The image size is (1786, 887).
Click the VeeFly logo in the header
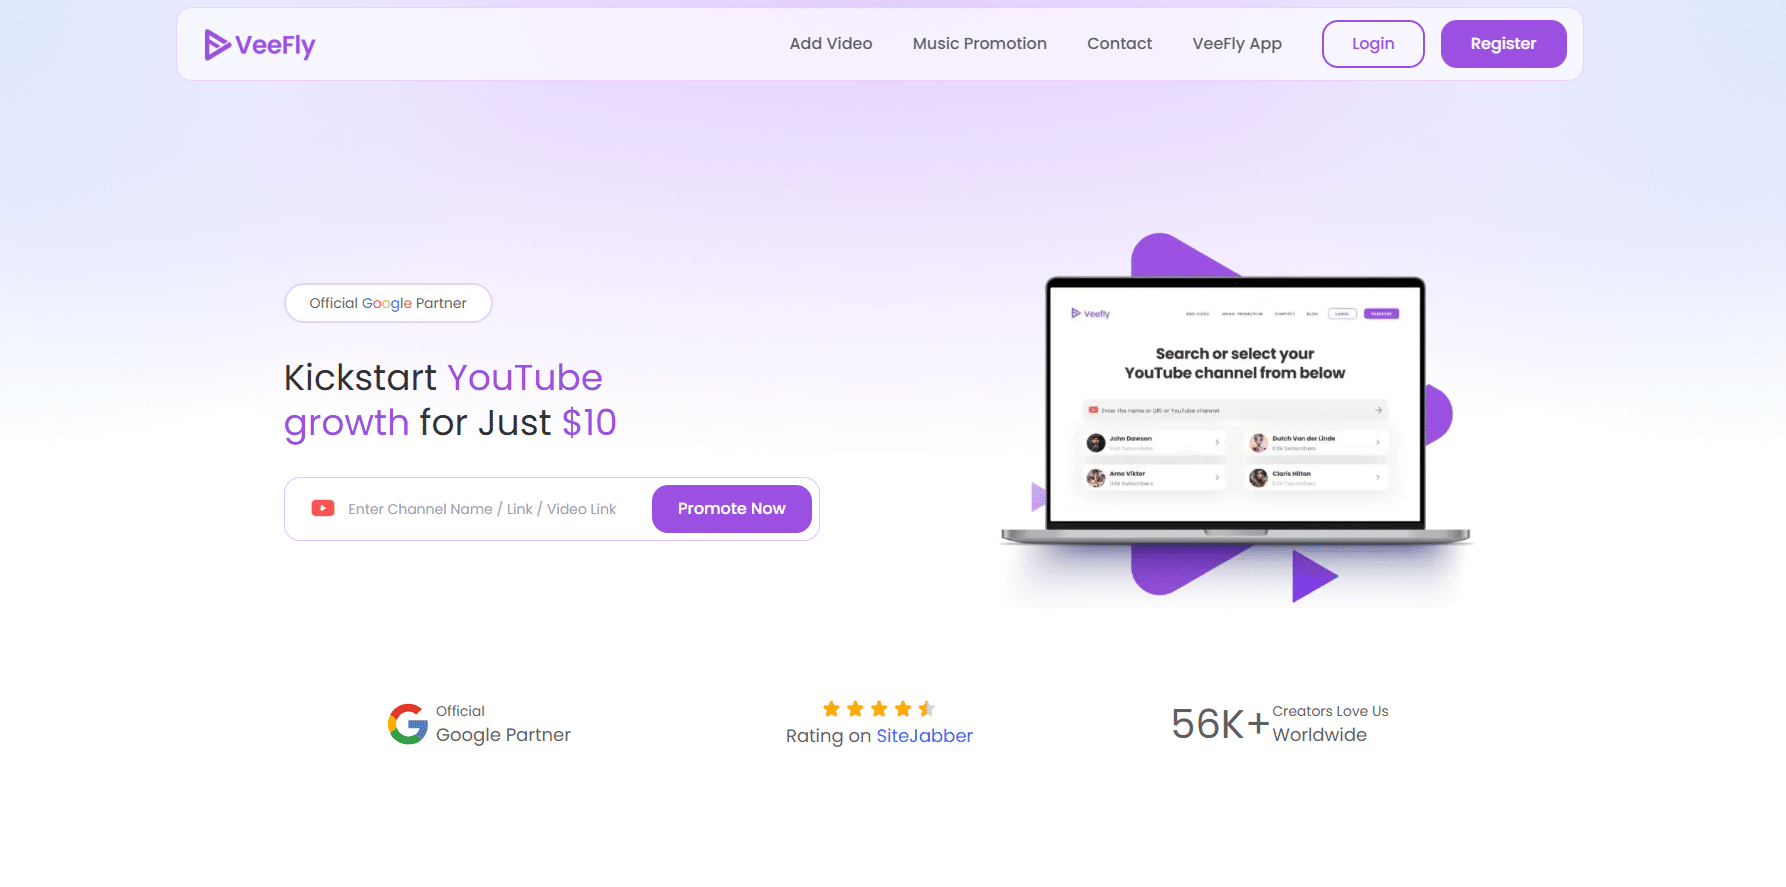(260, 45)
